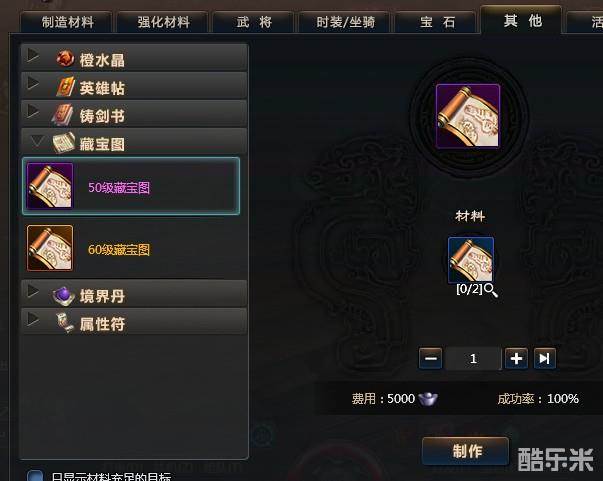
Task: Click the quantity field showing 1
Action: [473, 358]
